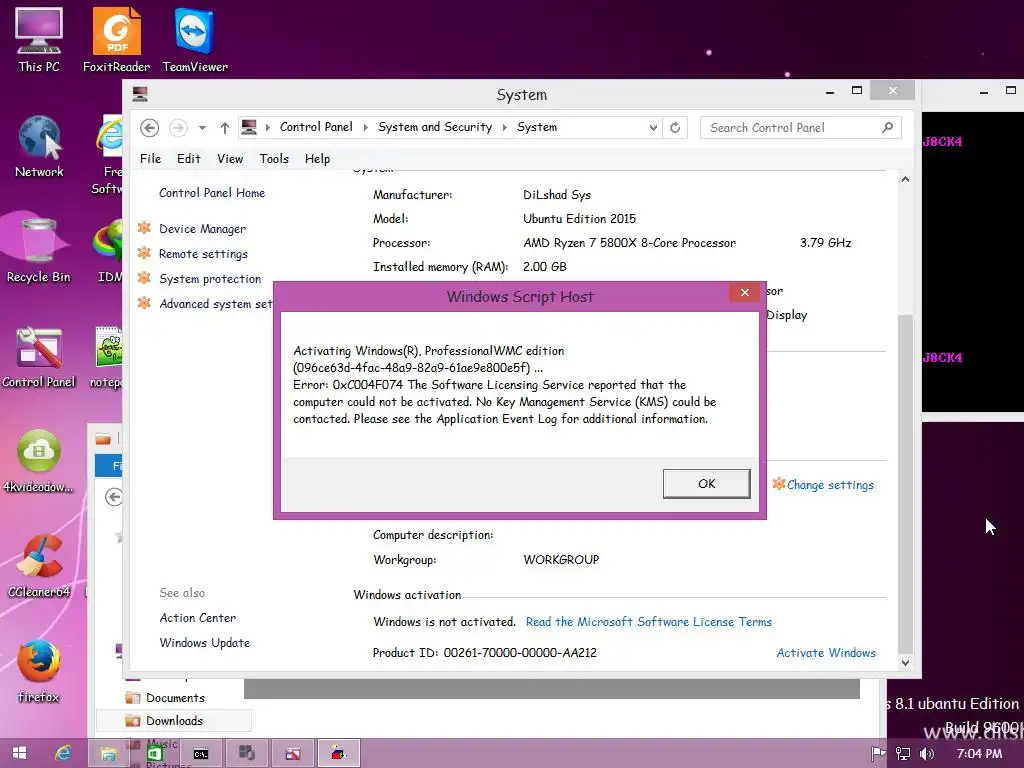Select Documents in Explorer window behind
Screen dimensions: 1024x768
click(174, 697)
